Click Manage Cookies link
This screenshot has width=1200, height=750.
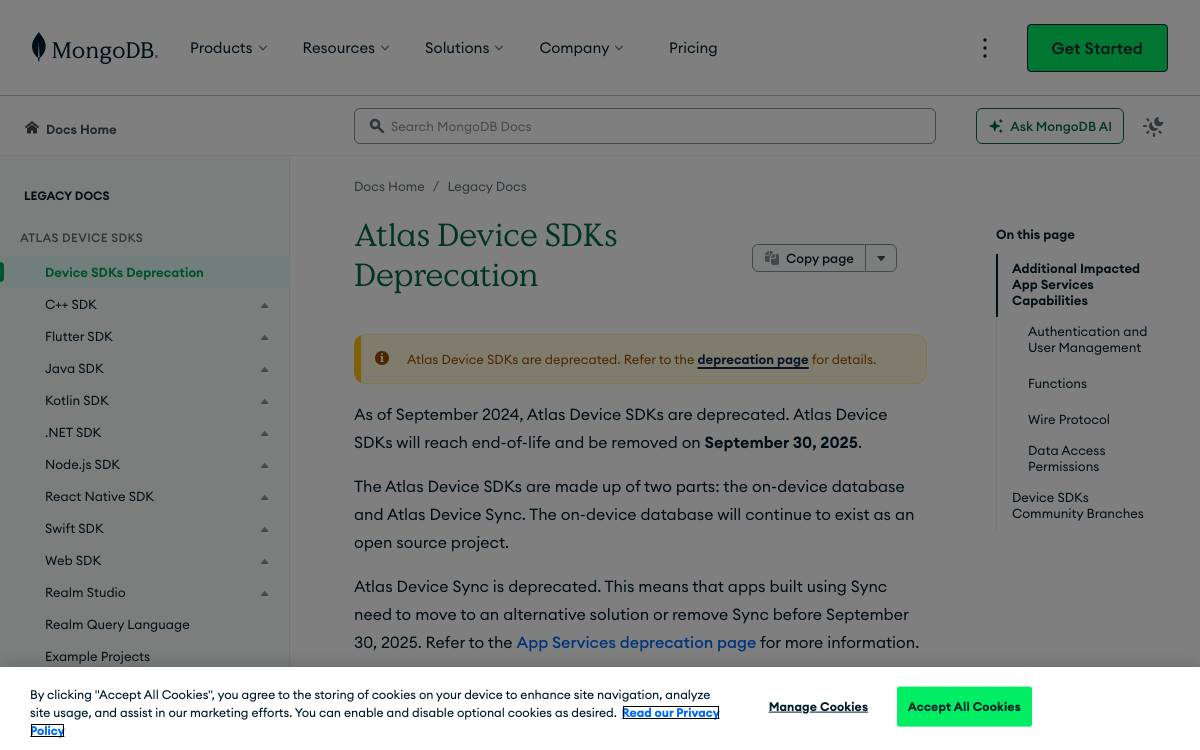pyautogui.click(x=818, y=707)
